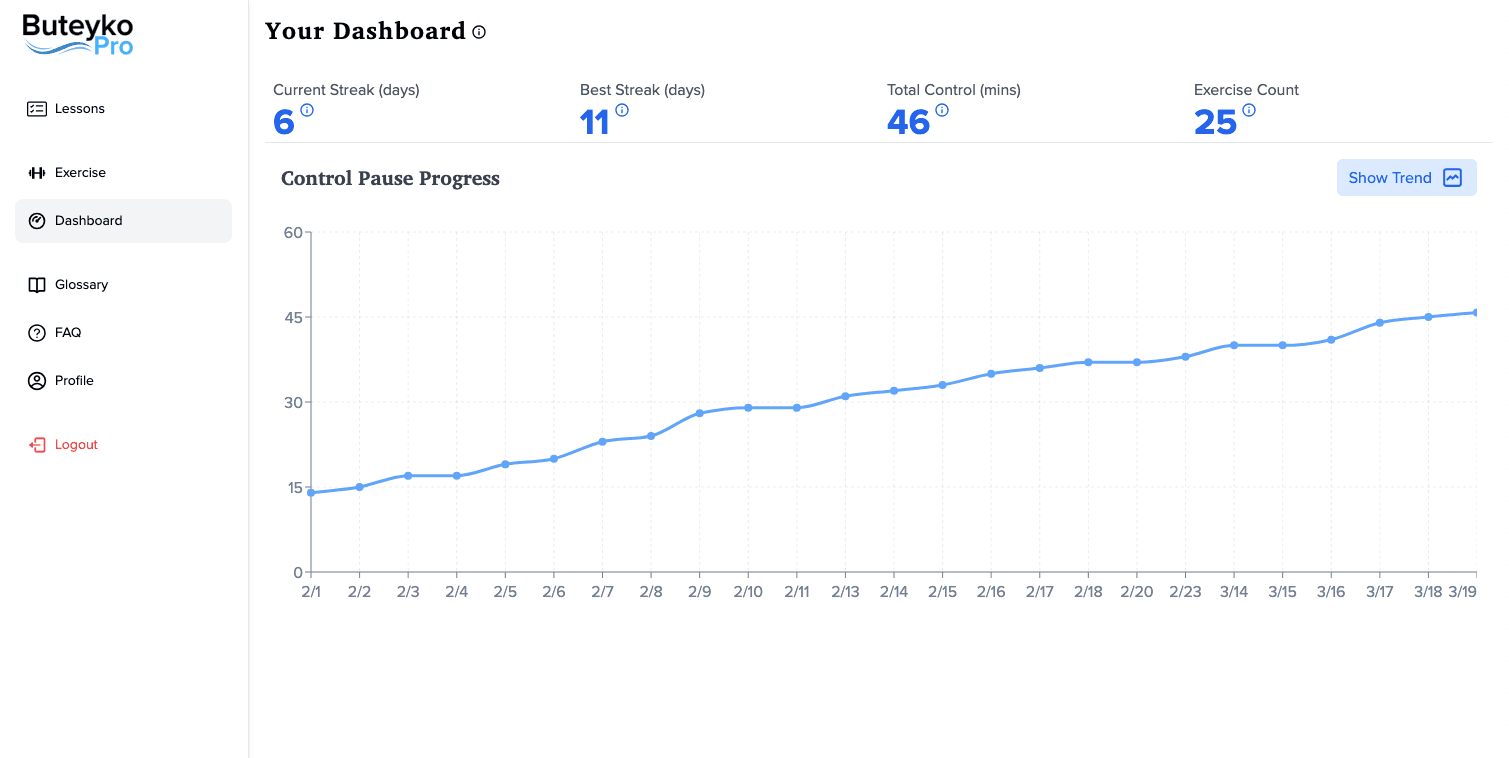1509x758 pixels.
Task: Click the trend chart icon inside Show Trend
Action: [x=1452, y=177]
